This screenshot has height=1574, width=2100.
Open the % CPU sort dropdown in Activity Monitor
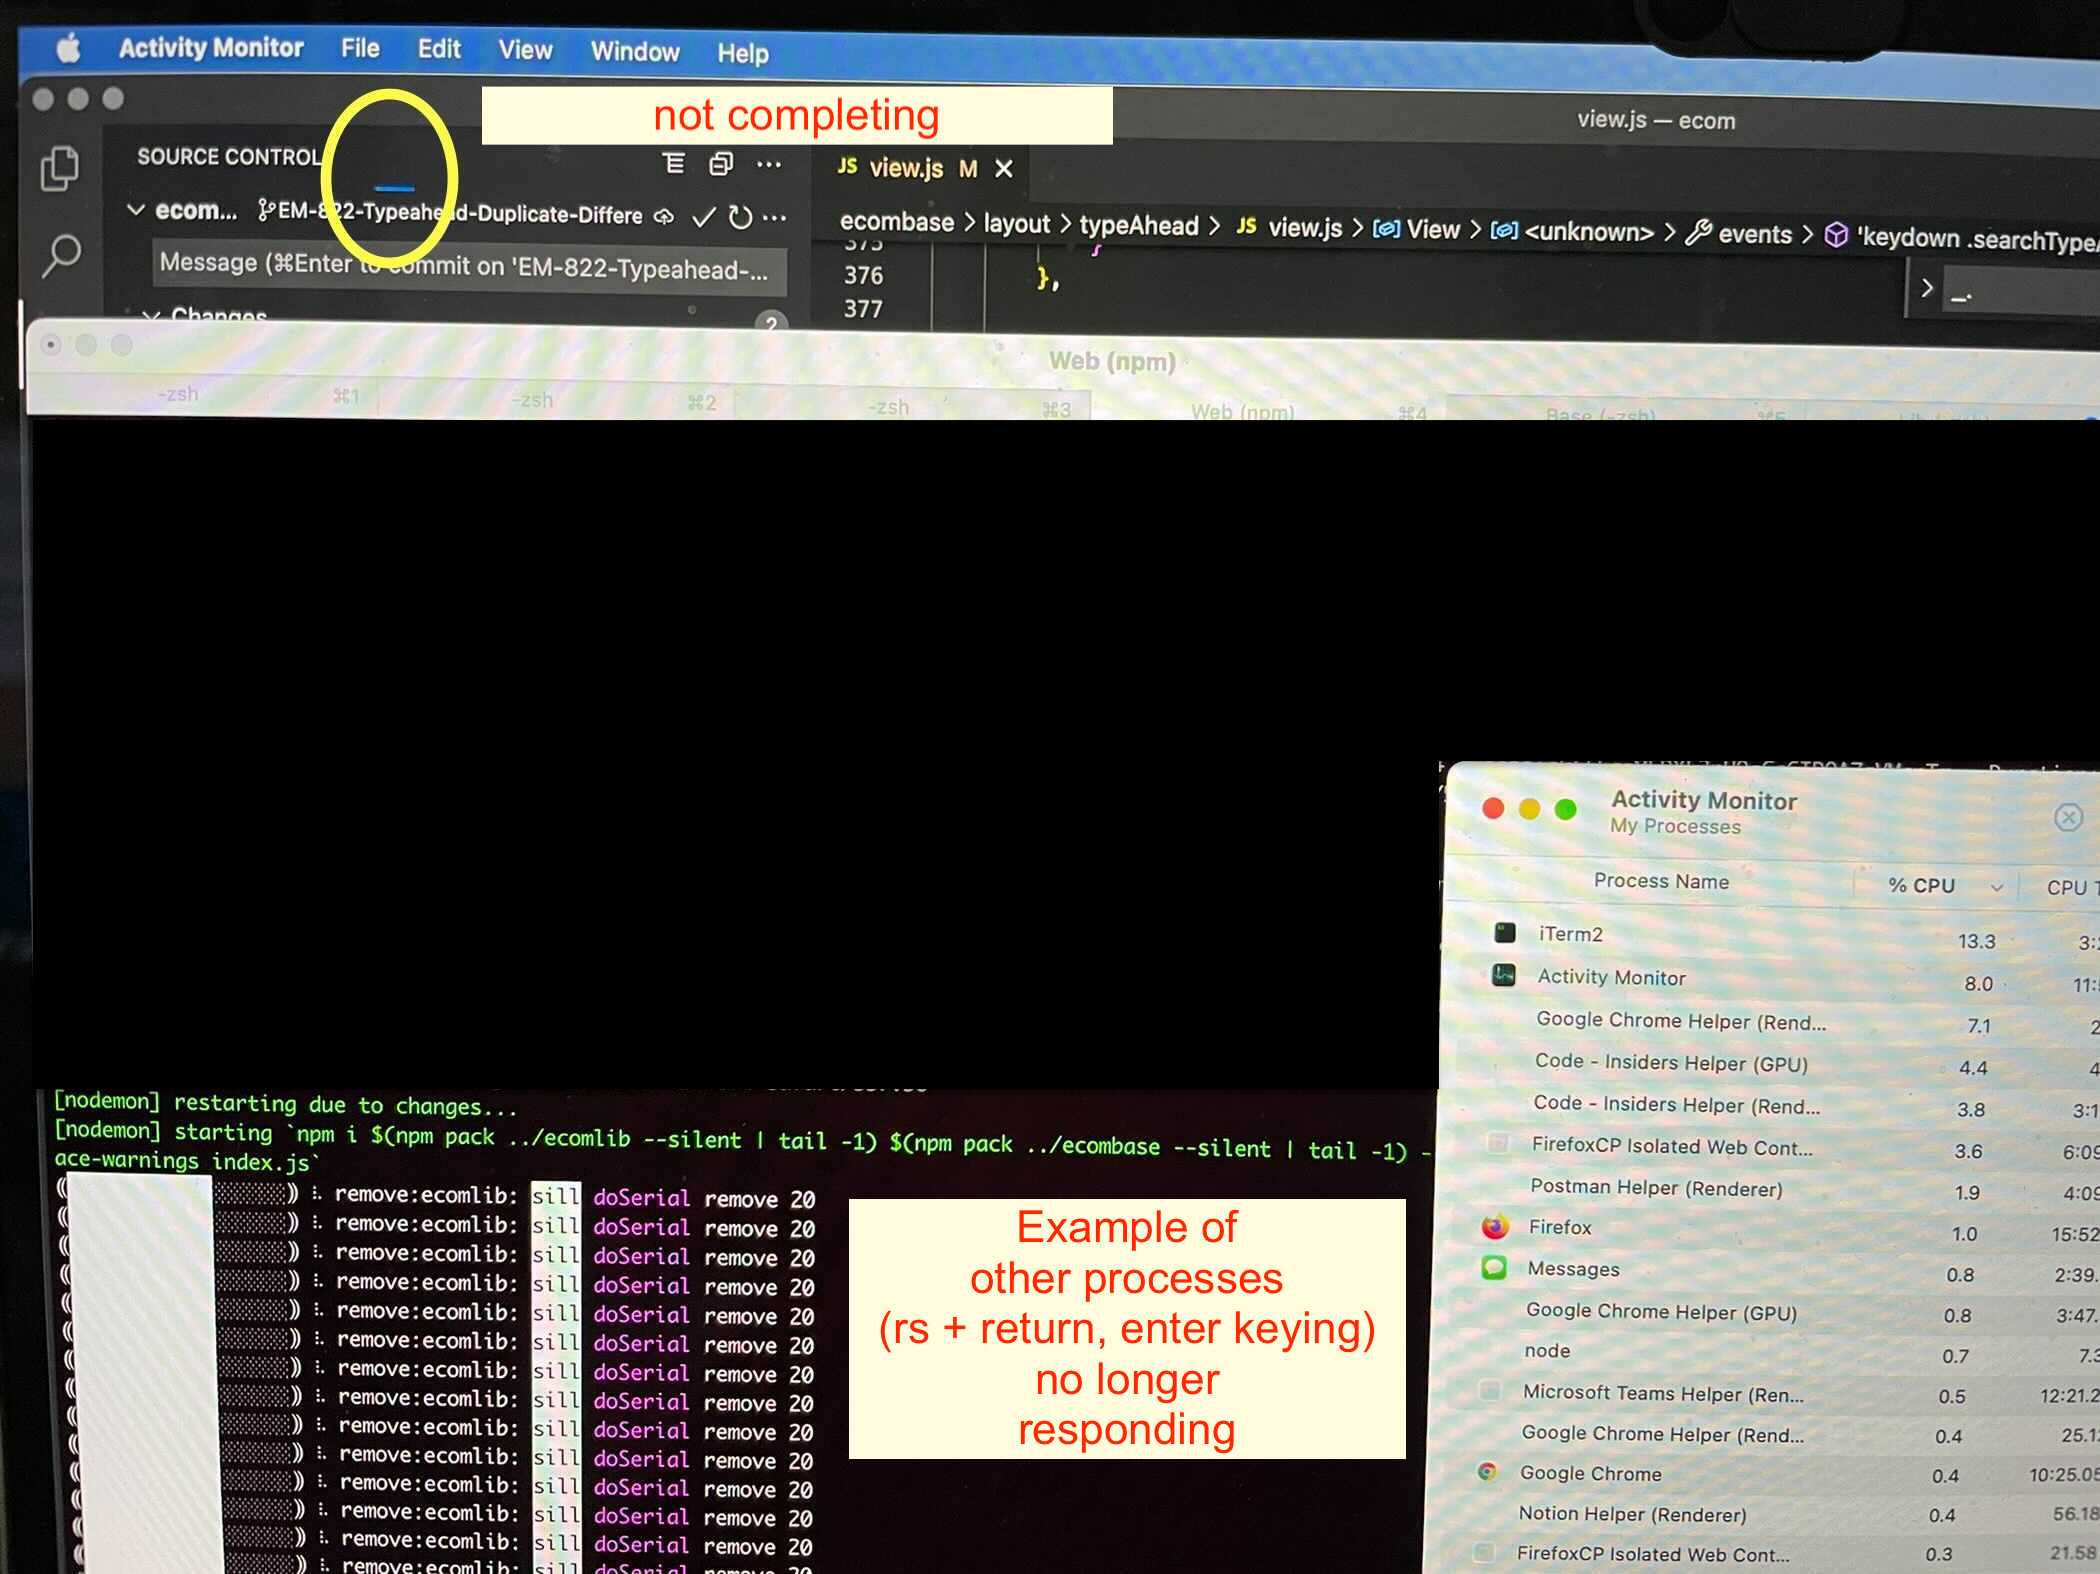[1999, 886]
